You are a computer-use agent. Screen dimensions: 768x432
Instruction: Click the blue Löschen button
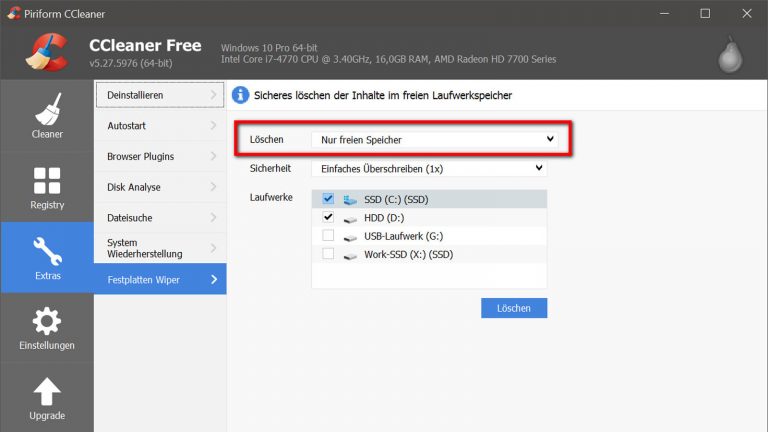514,308
